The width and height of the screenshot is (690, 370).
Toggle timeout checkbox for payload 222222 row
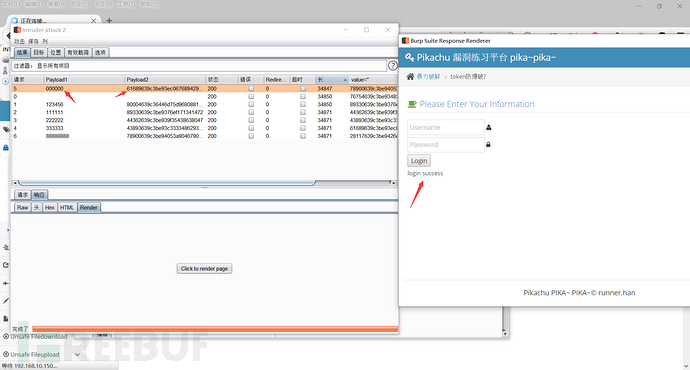pos(303,120)
